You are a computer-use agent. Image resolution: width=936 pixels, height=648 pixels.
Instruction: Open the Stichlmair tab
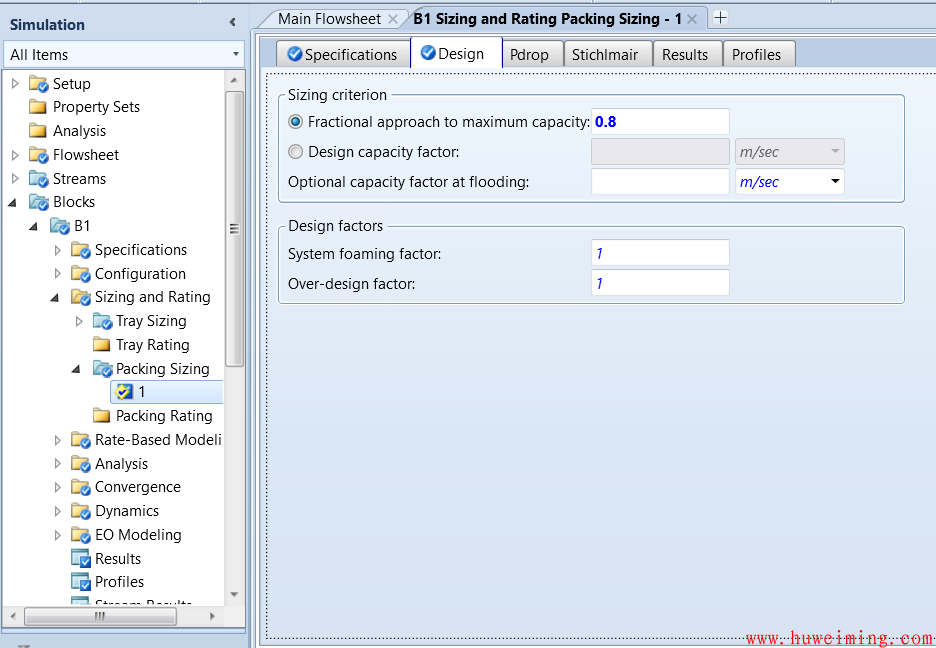coord(604,55)
